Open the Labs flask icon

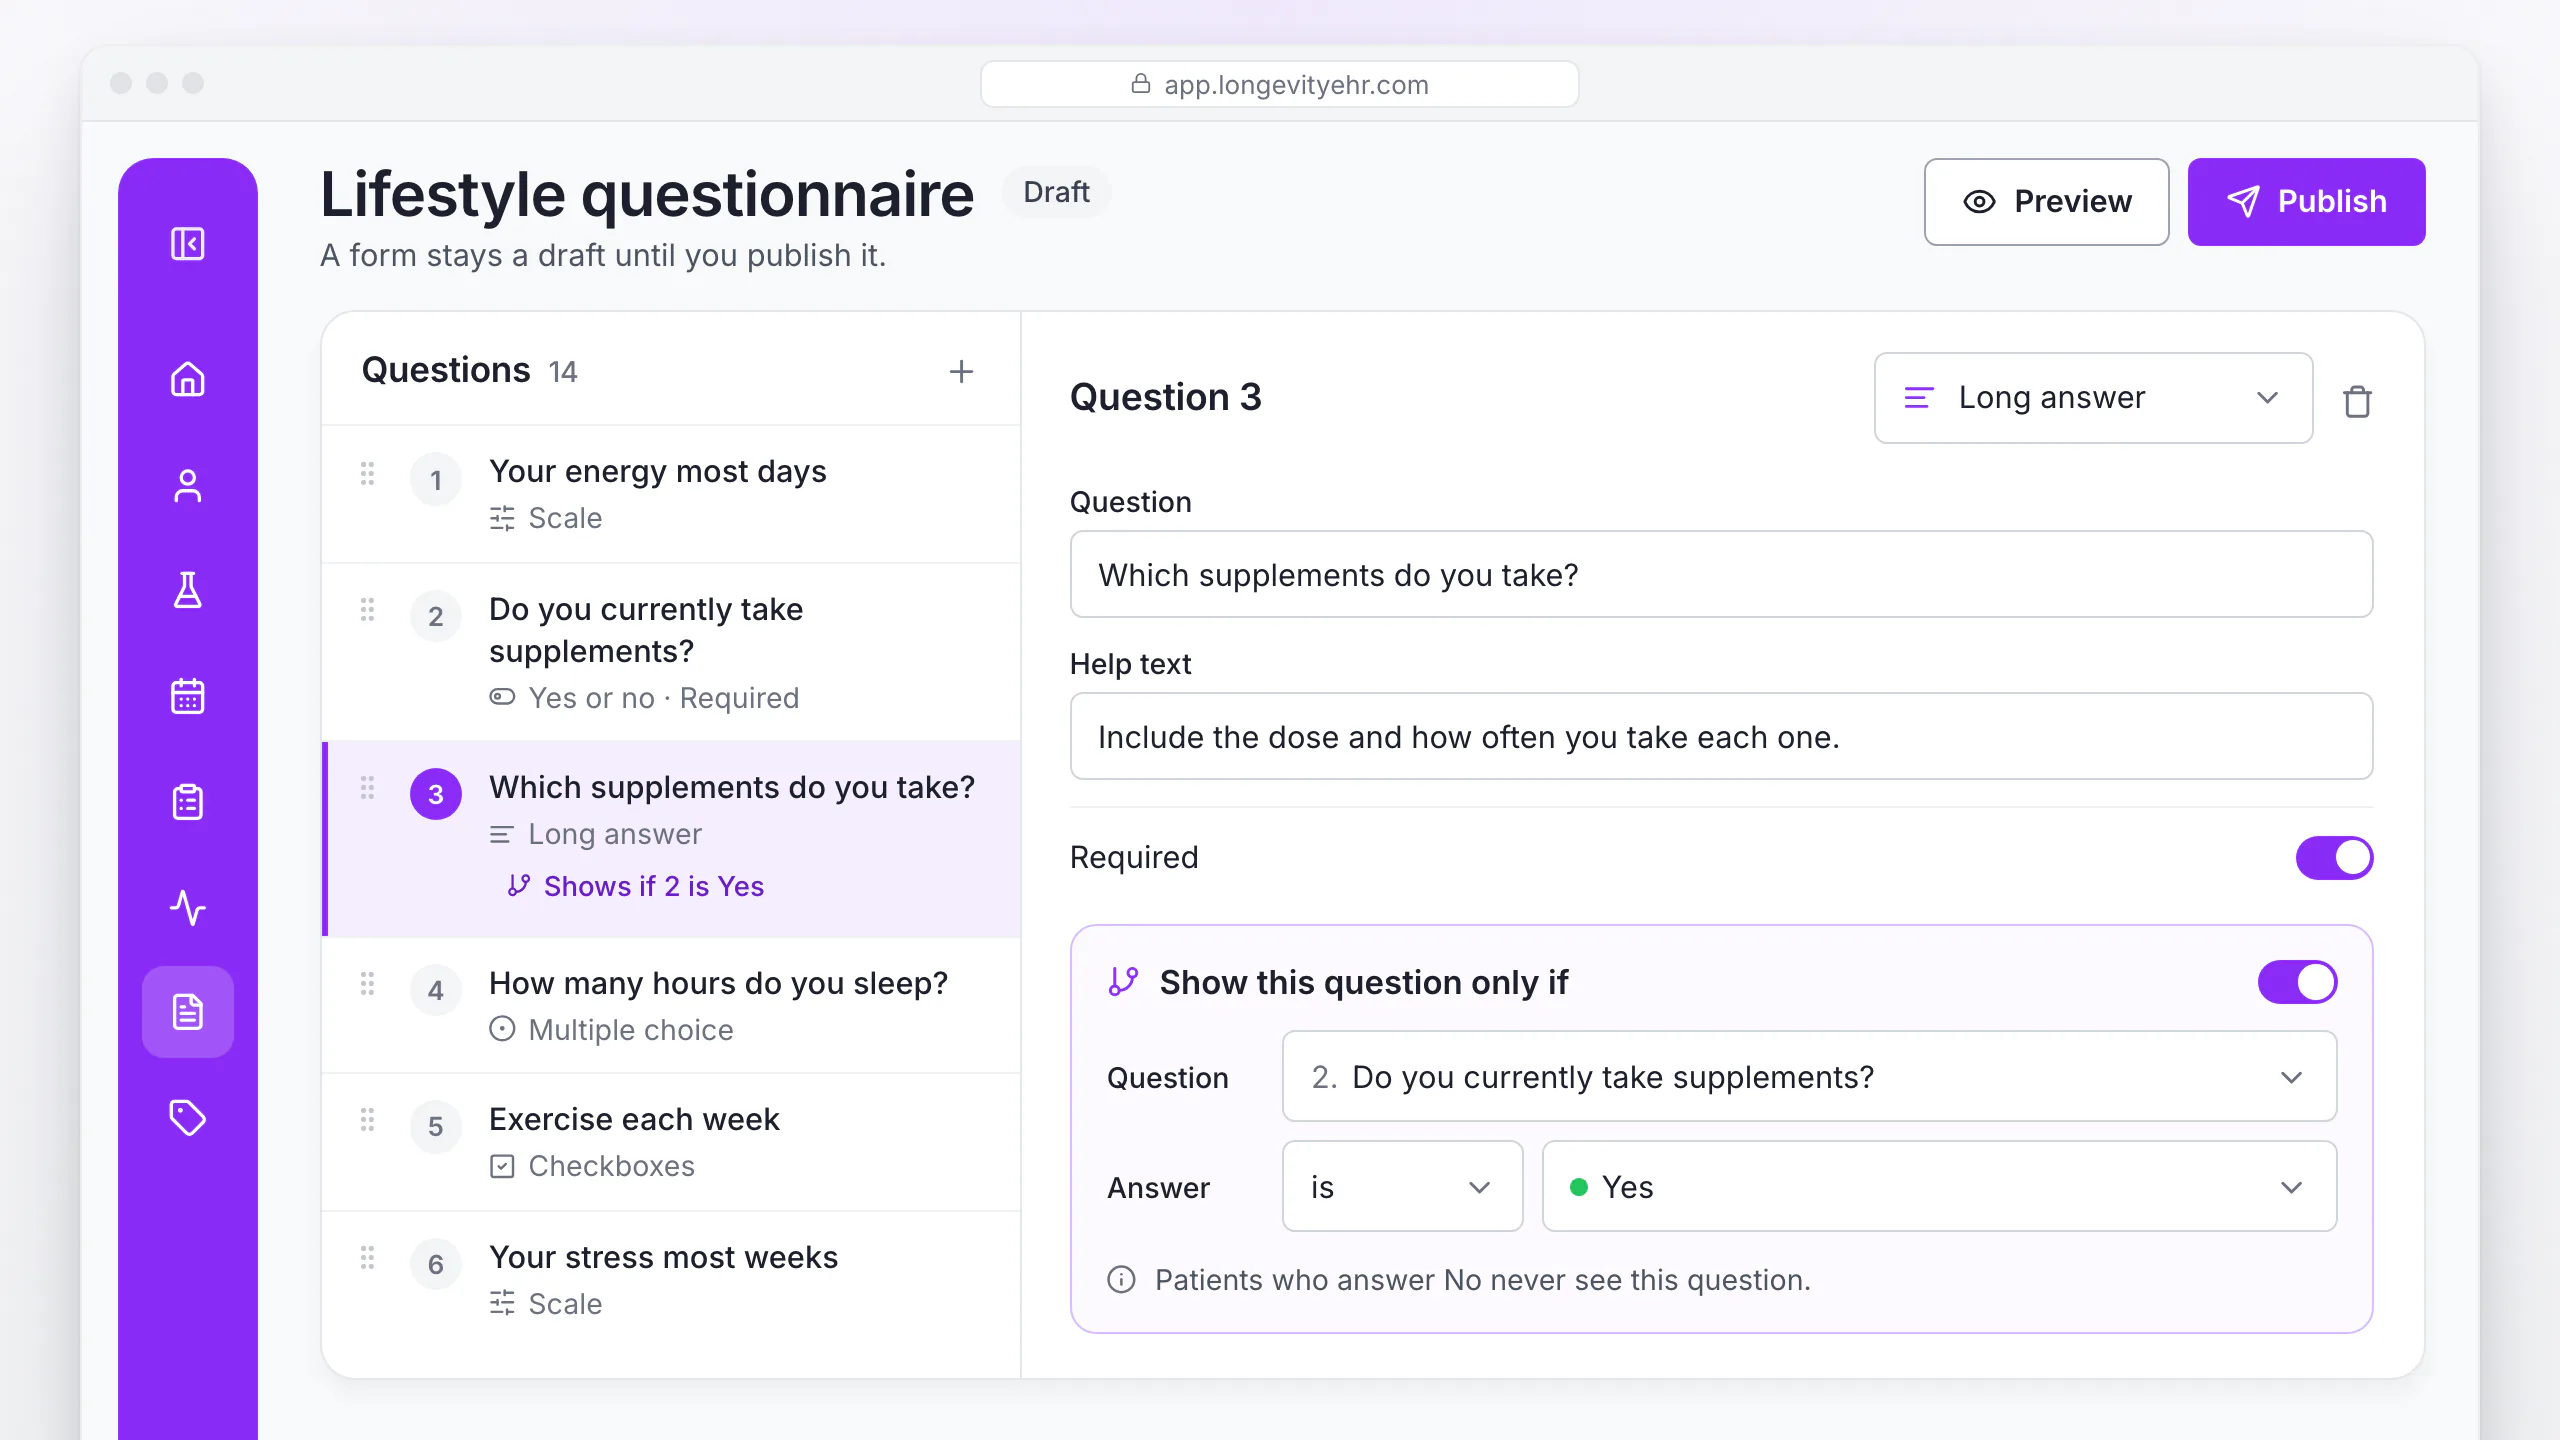tap(187, 591)
